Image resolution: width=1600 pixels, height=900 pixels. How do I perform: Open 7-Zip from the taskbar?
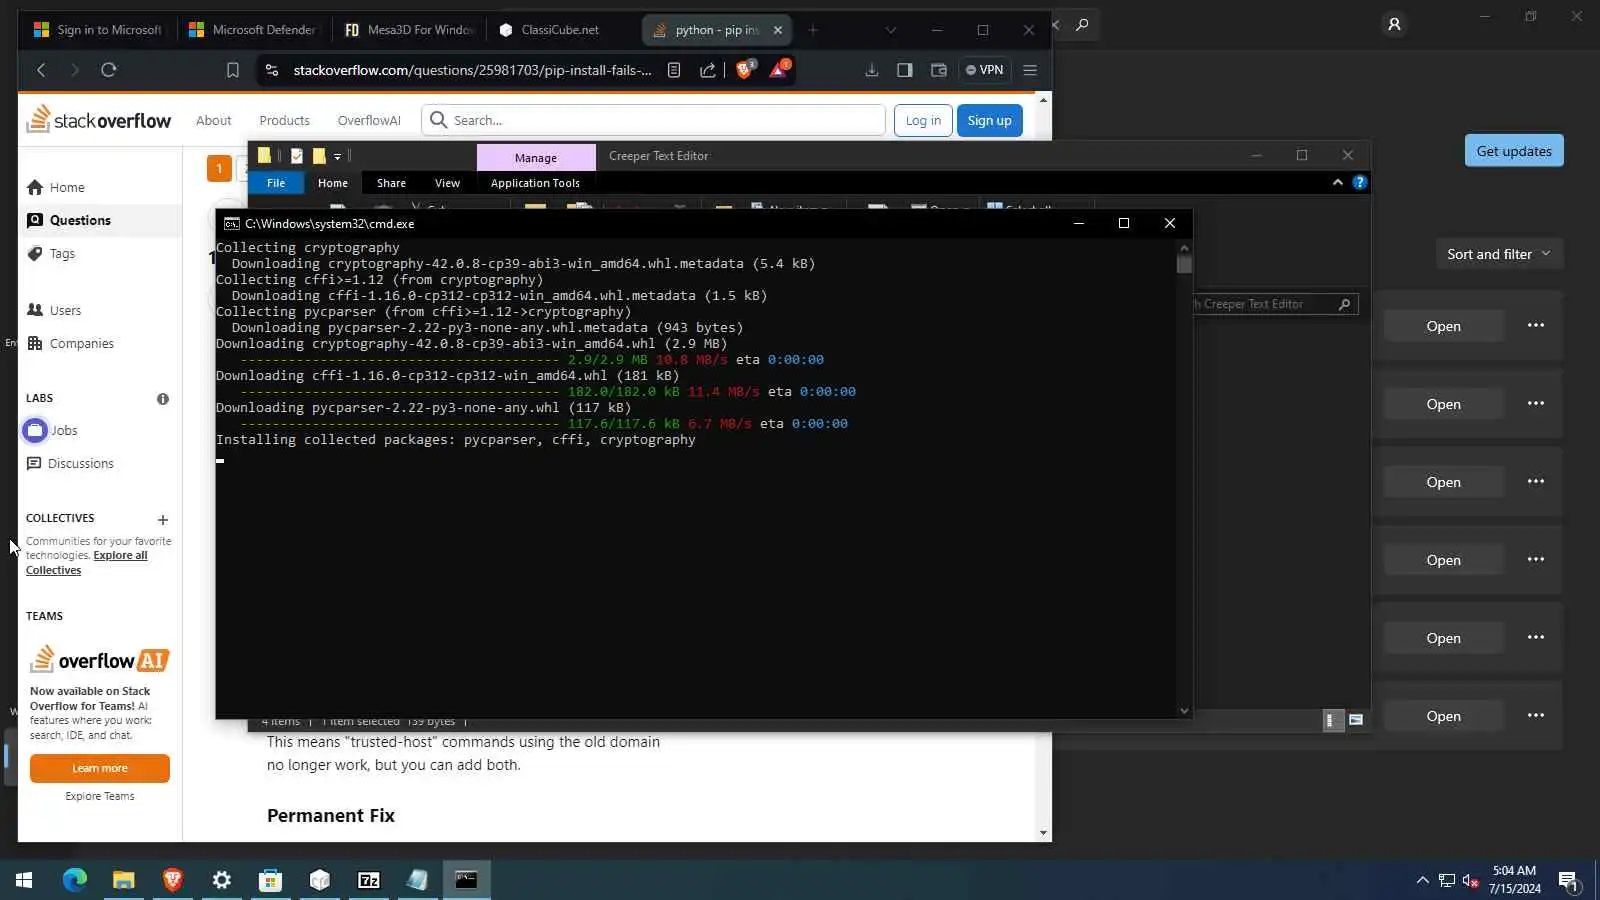tap(369, 880)
